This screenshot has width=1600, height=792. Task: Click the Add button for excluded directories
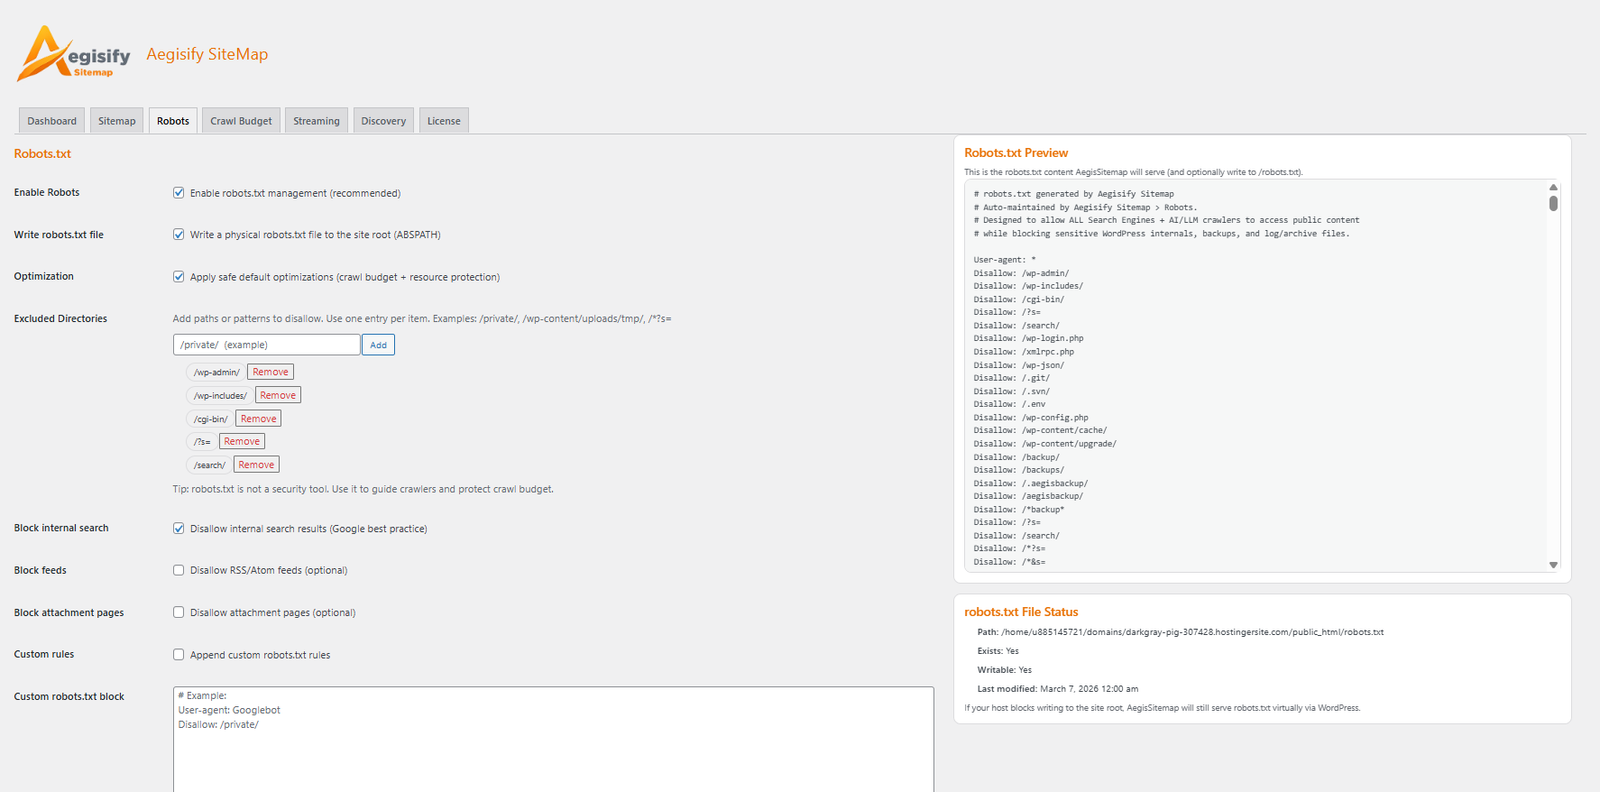pyautogui.click(x=378, y=345)
